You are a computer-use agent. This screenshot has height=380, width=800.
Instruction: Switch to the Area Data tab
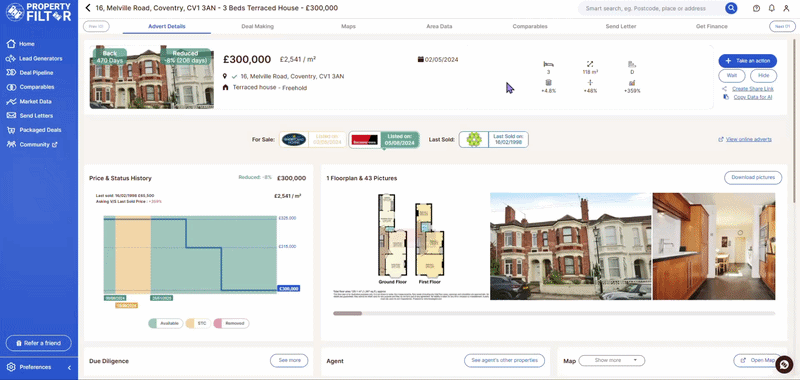[x=439, y=27]
